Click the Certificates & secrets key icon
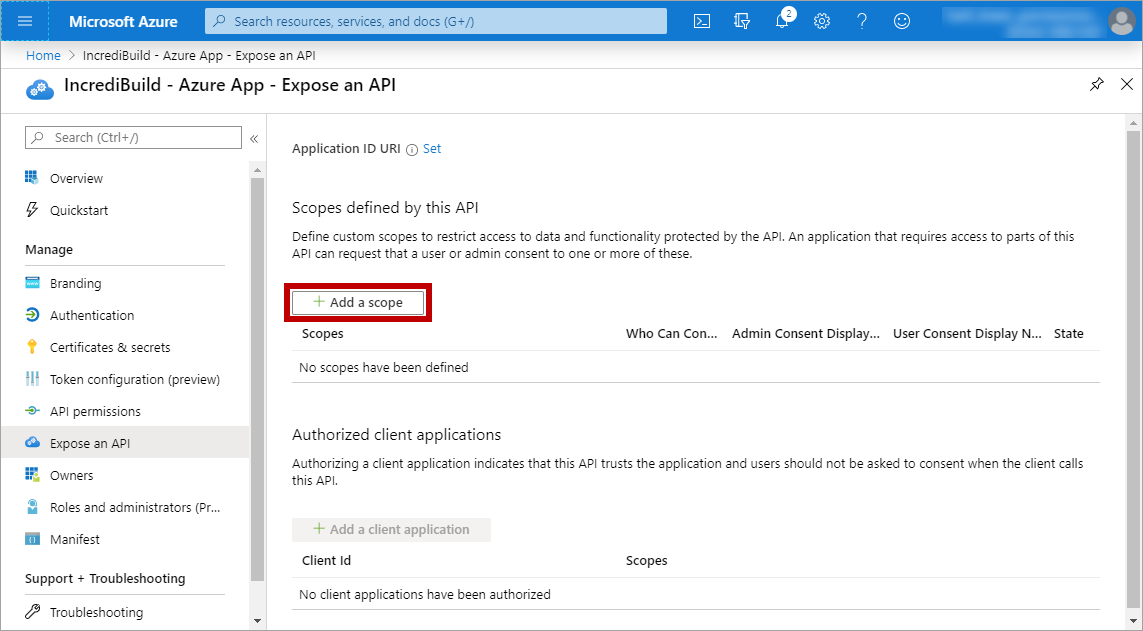1143x631 pixels. (32, 347)
